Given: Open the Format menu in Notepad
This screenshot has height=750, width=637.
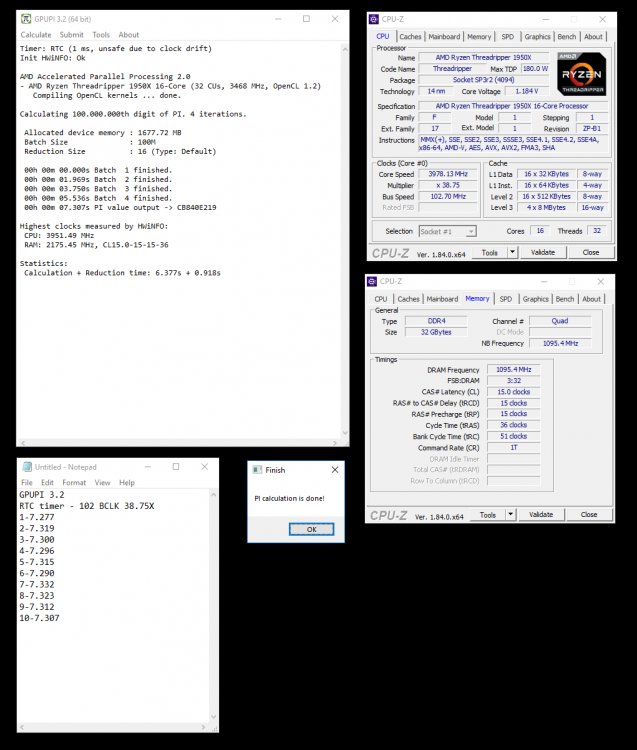Looking at the screenshot, I should coord(74,483).
